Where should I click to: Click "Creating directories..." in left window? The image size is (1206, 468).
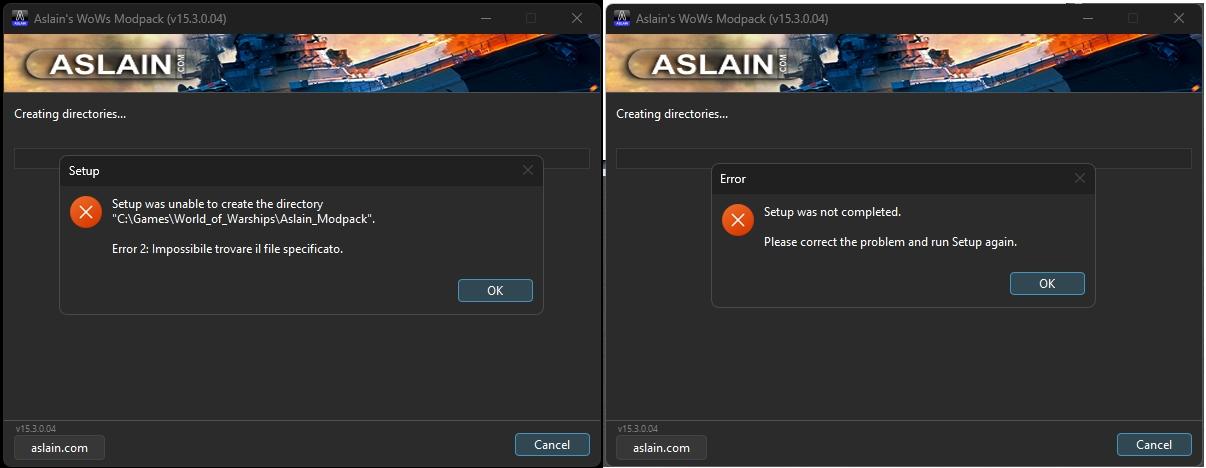(70, 114)
